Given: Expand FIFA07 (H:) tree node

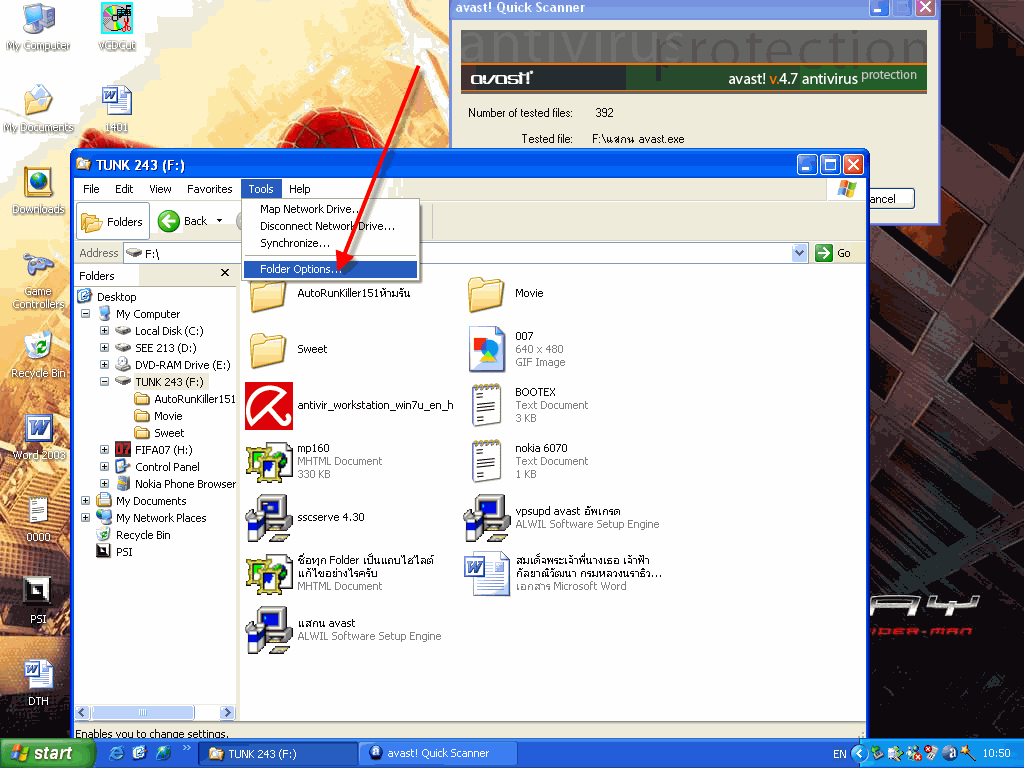Looking at the screenshot, I should tap(104, 449).
